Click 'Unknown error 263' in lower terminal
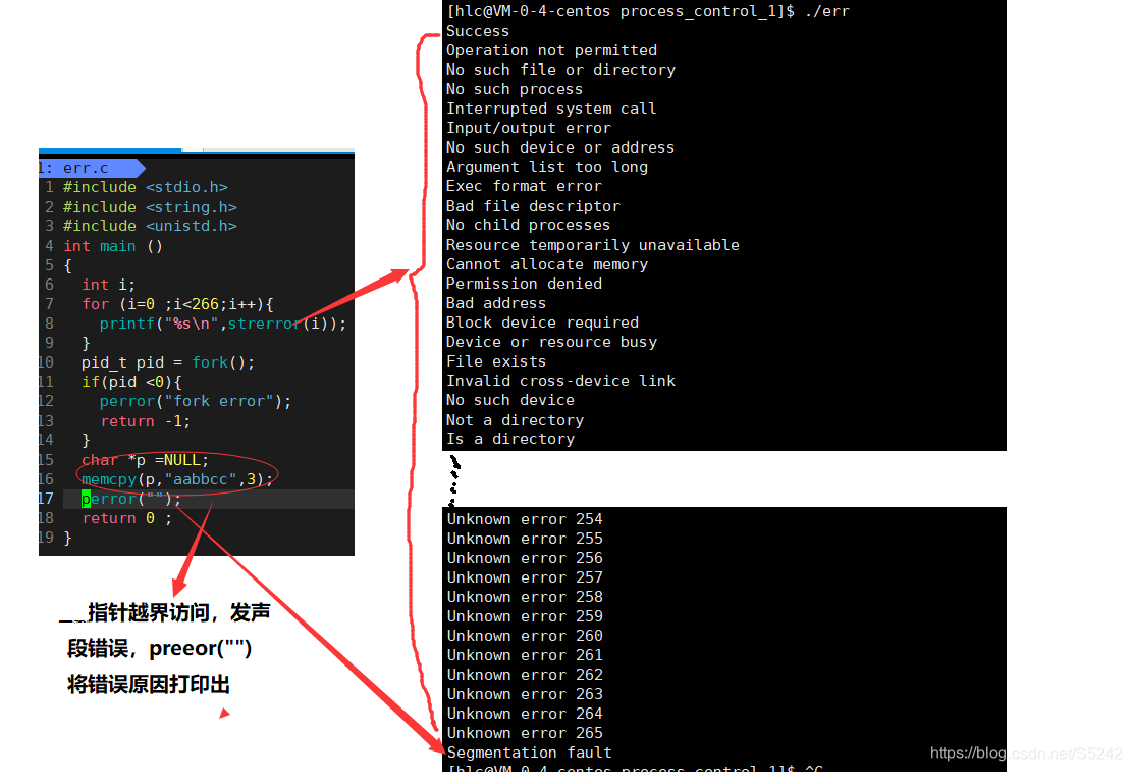This screenshot has height=772, width=1132. click(524, 694)
